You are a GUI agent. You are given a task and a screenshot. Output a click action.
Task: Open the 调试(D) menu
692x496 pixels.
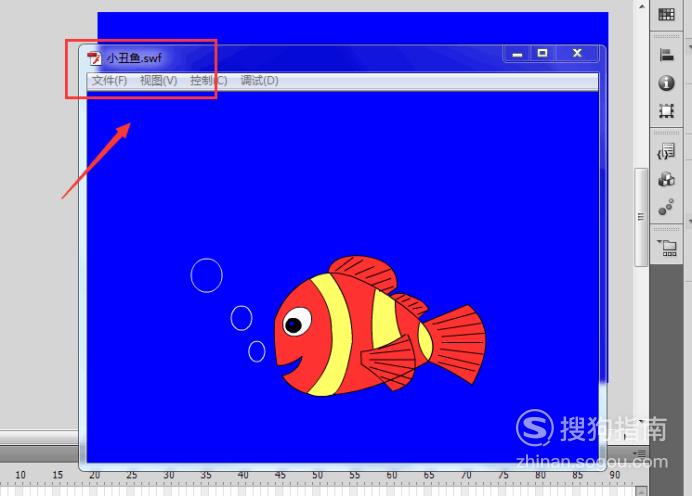point(260,81)
